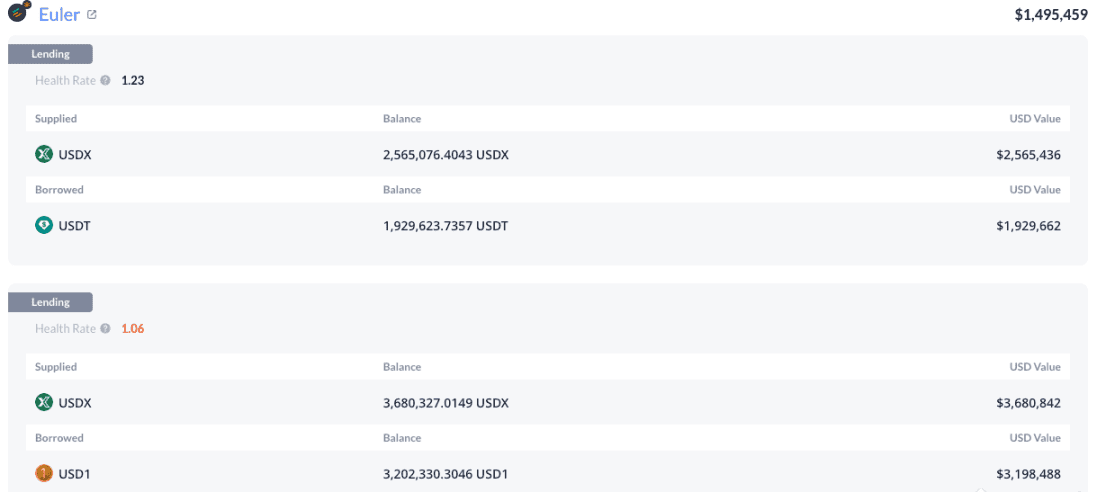Select the first Lending tab label
Screen dimensions: 1095x492
tap(50, 54)
